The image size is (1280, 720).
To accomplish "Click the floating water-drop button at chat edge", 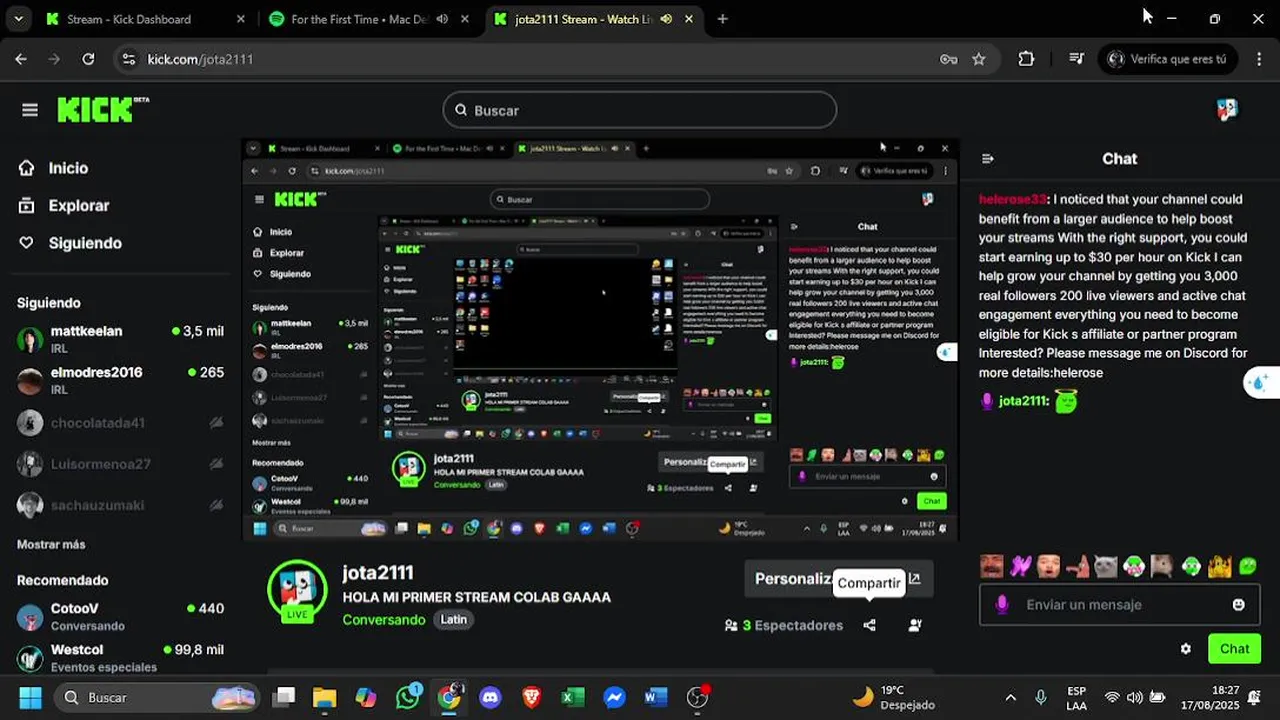I will (x=1261, y=382).
